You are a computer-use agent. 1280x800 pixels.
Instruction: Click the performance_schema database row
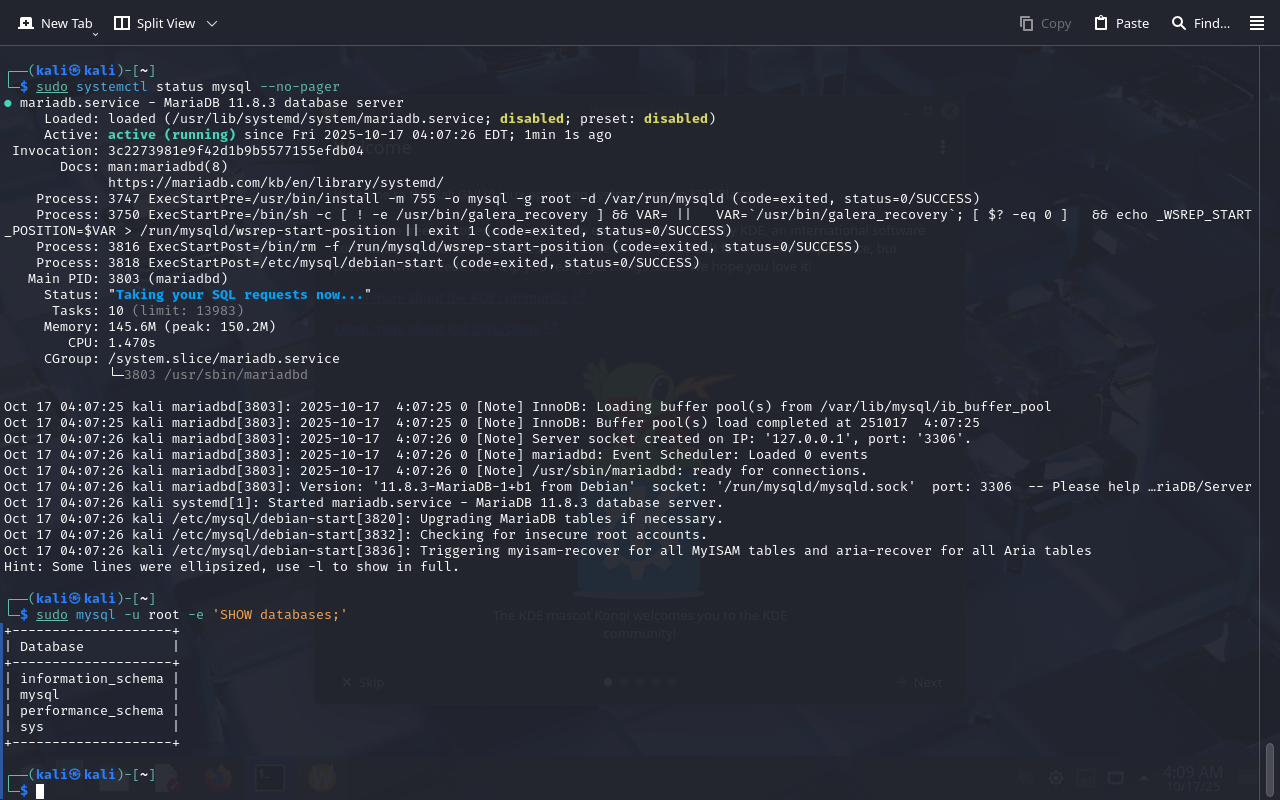91,711
